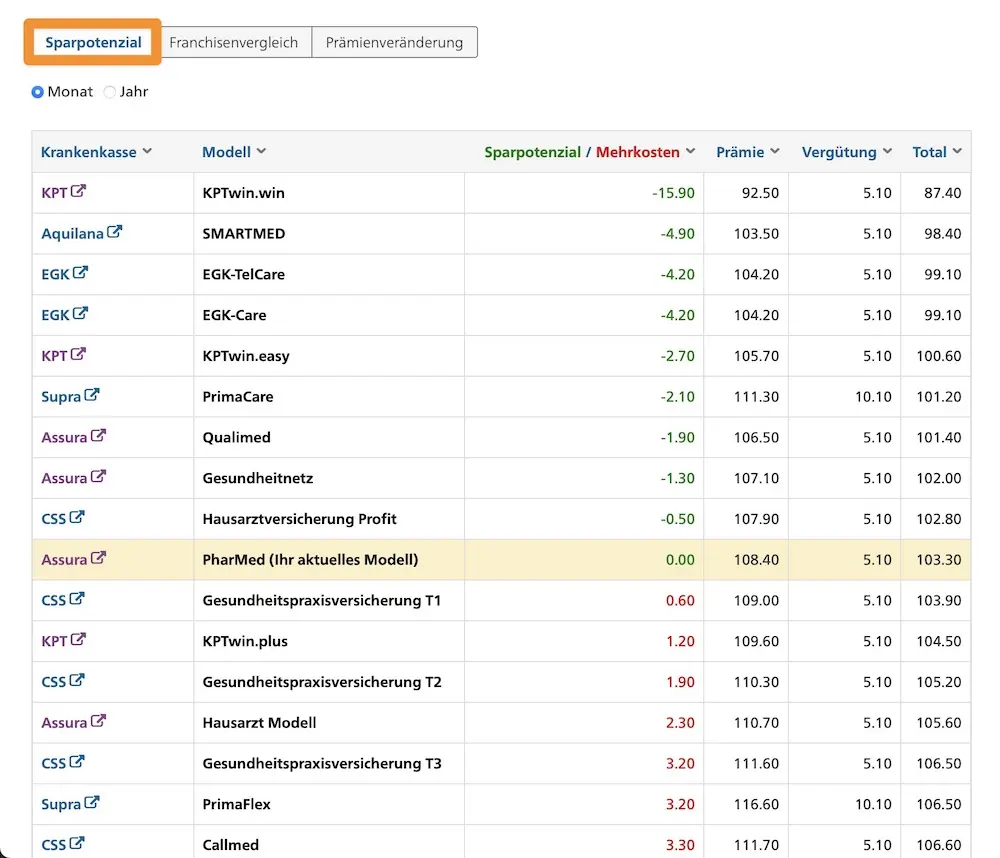
Task: Click the external link icon in the Hausarztversicherung Profit row
Action: click(x=77, y=518)
